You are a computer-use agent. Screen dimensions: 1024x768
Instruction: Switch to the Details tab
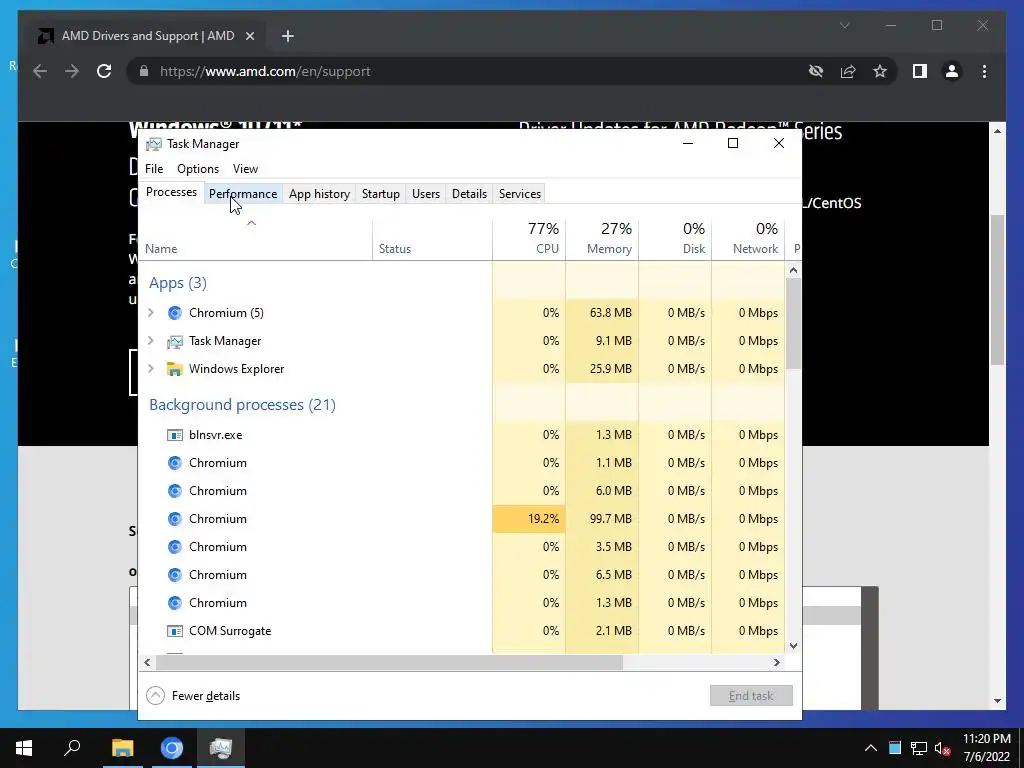click(470, 194)
